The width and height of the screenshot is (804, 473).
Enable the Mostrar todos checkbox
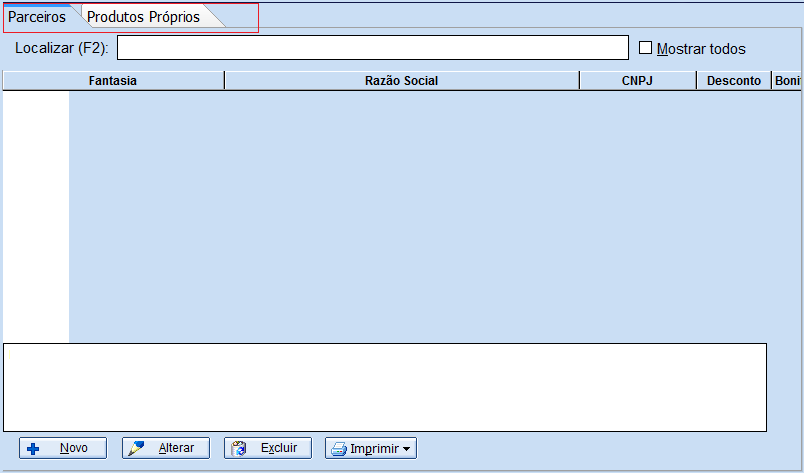[x=645, y=48]
